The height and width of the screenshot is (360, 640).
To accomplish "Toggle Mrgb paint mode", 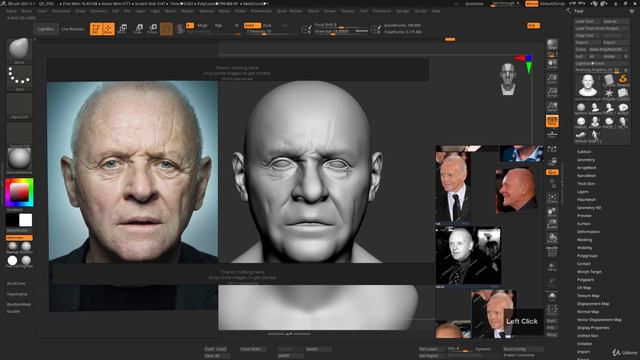I will (202, 25).
